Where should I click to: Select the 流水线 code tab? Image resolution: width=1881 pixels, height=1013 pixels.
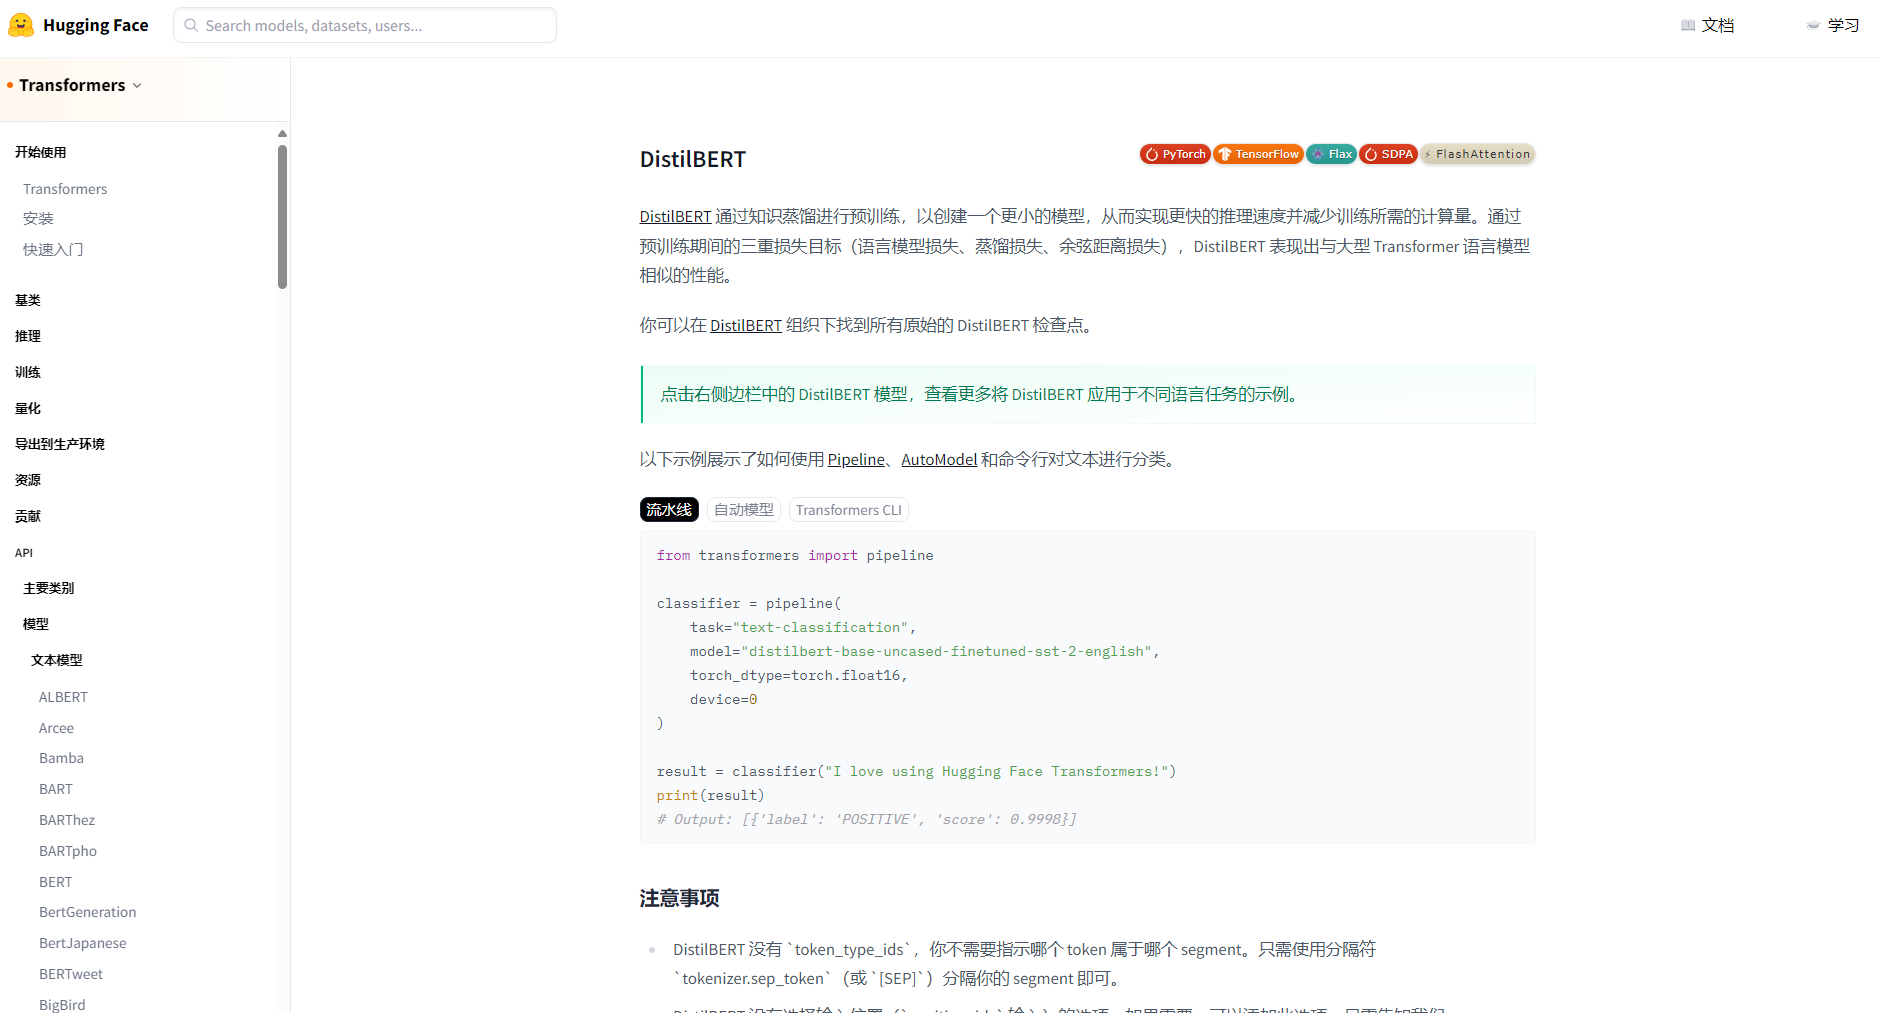click(669, 510)
